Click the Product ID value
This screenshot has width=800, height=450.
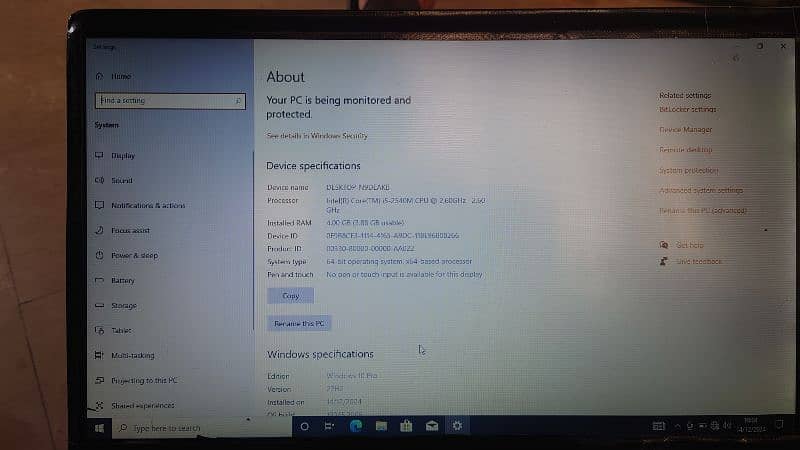[x=370, y=249]
